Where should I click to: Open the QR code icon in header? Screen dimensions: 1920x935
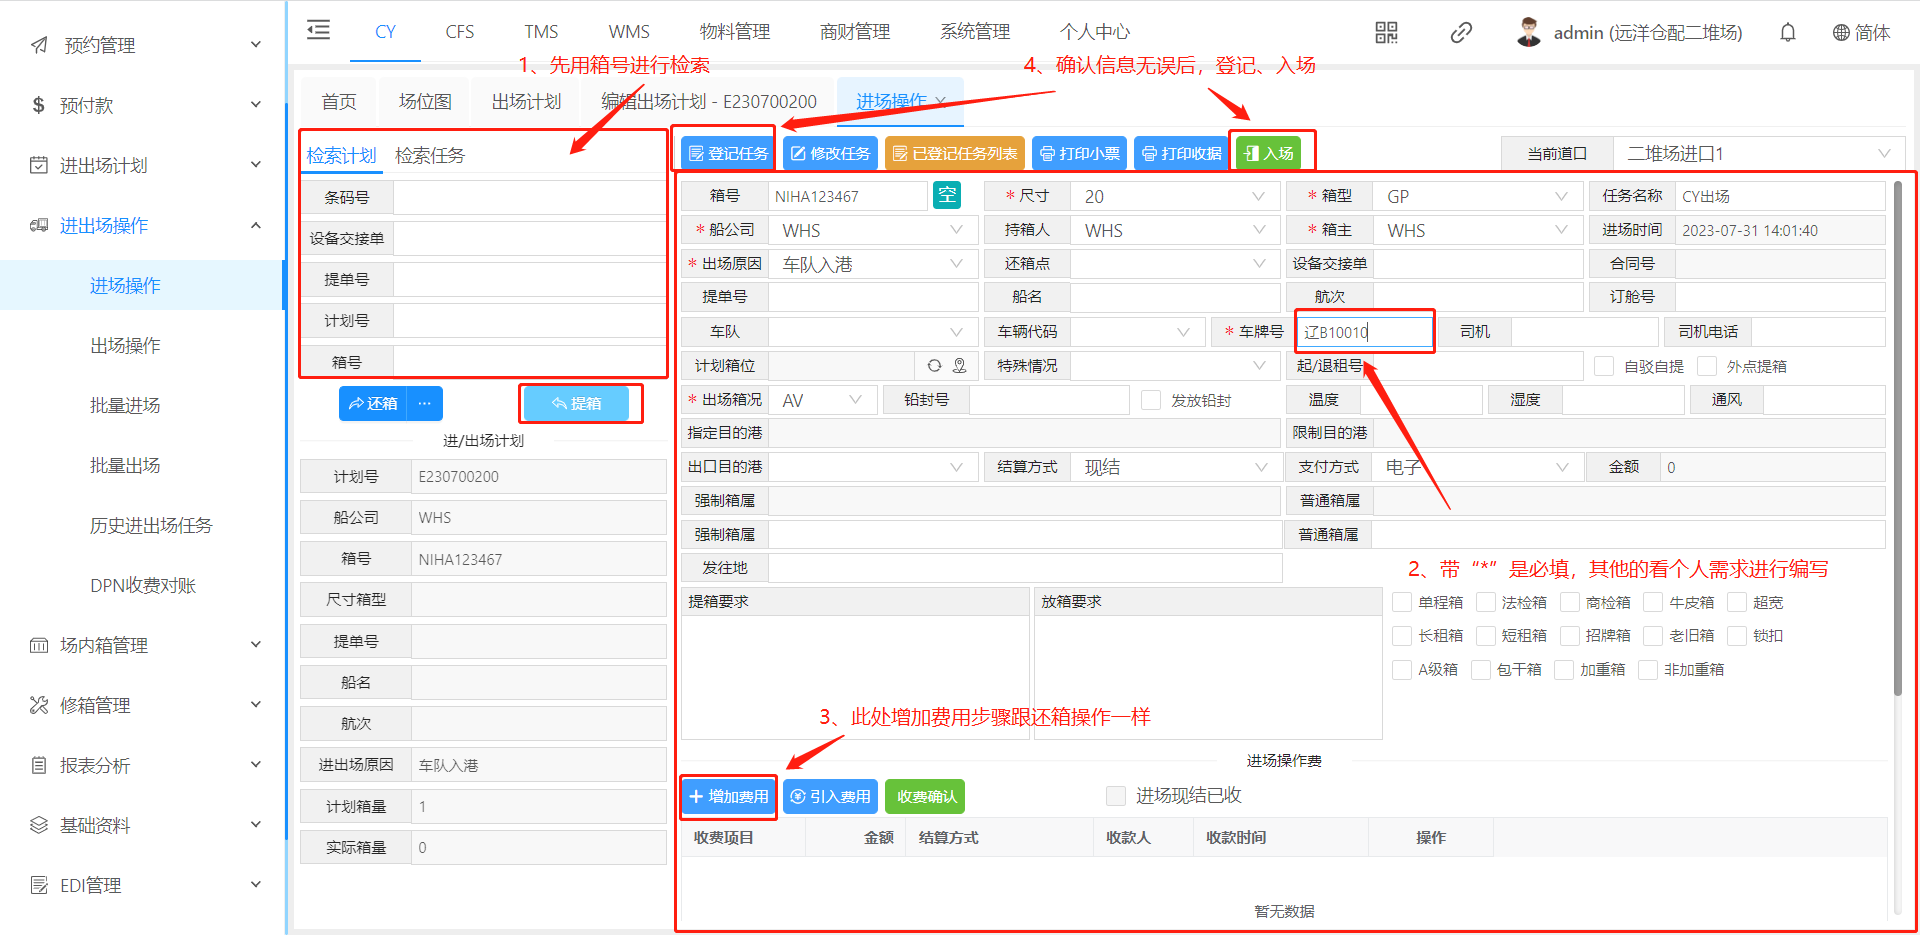[x=1386, y=33]
